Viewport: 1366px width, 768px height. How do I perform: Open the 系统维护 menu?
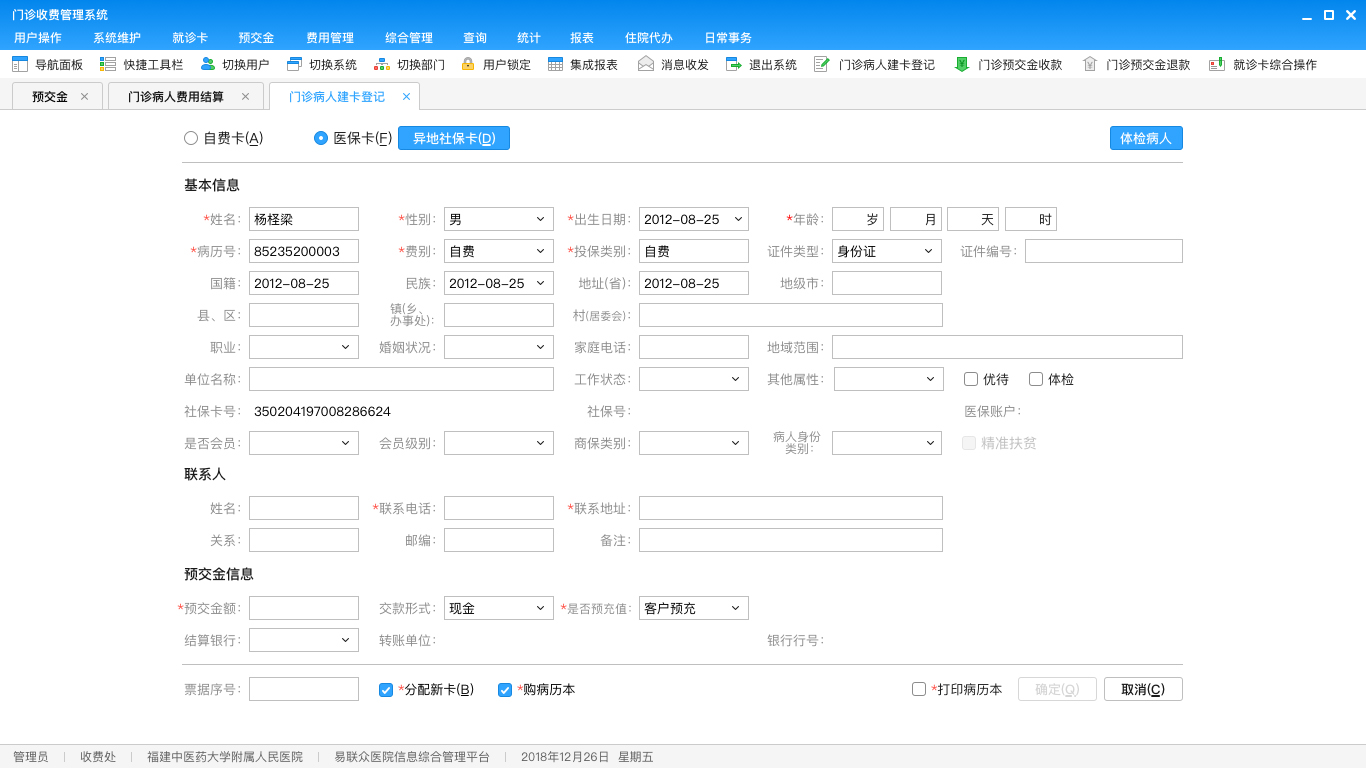click(117, 38)
